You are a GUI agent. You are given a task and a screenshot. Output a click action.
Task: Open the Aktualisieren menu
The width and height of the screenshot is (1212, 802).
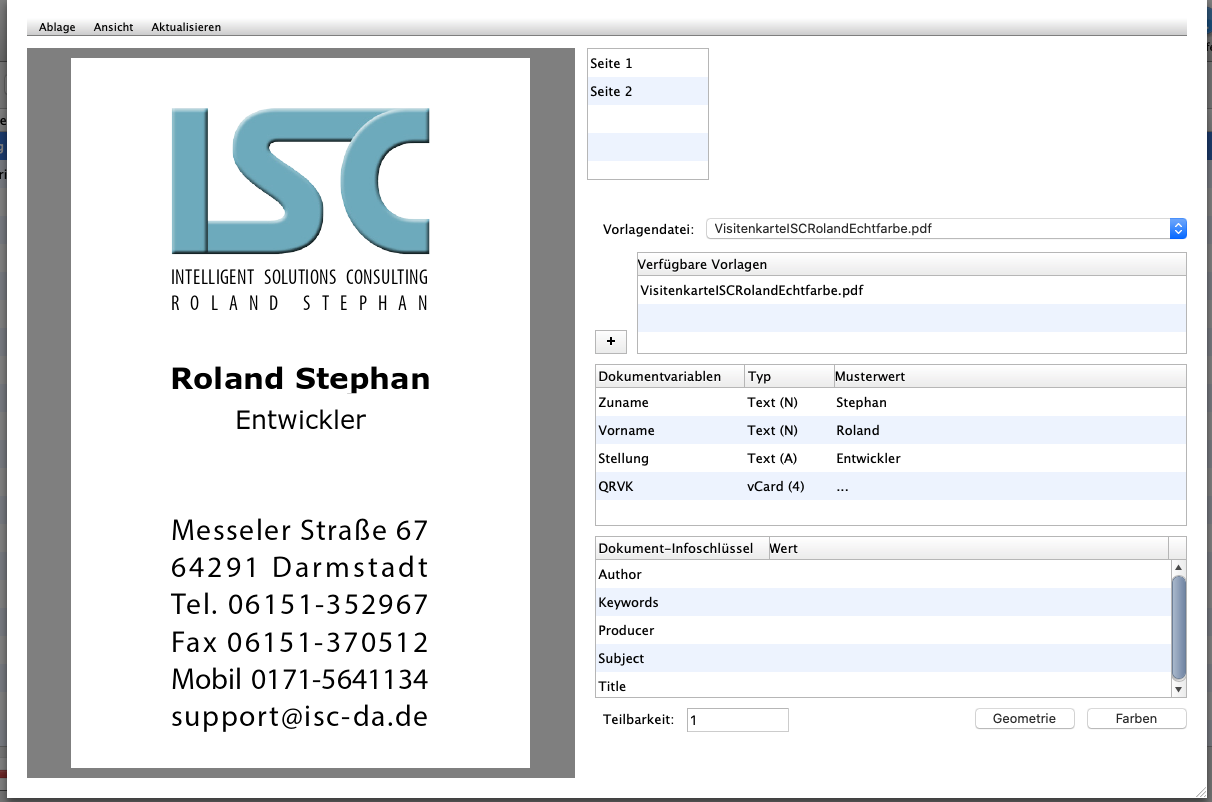[186, 27]
